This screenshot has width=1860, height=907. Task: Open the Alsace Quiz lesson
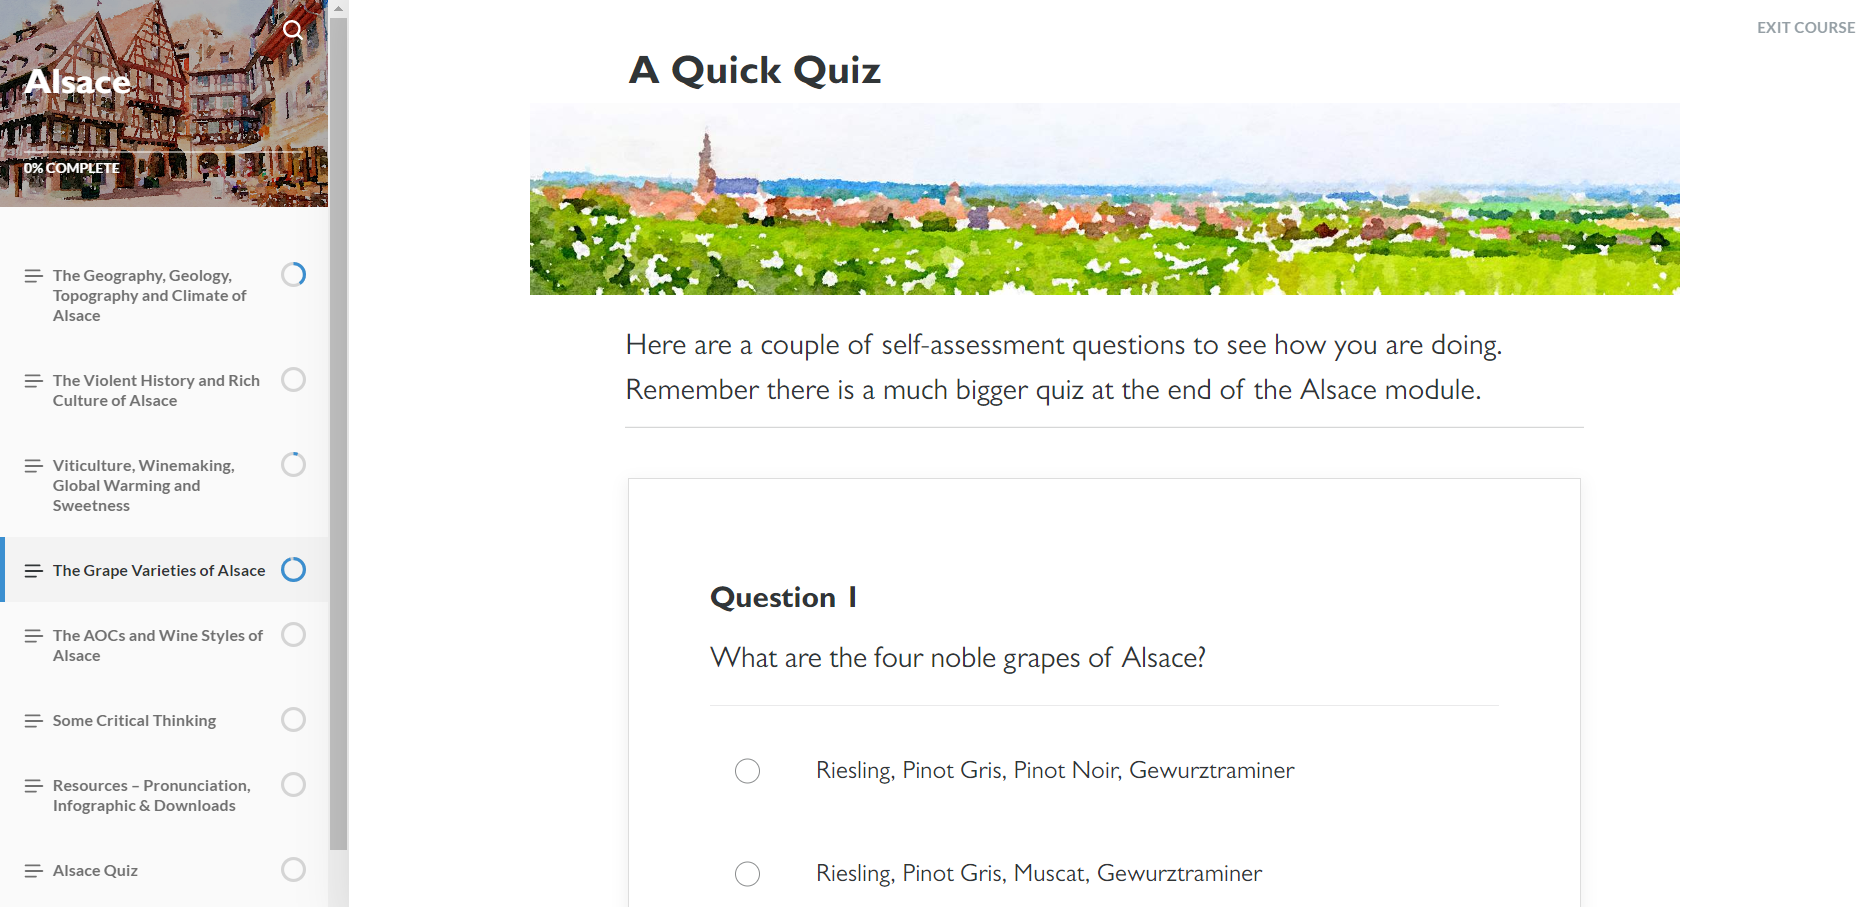pyautogui.click(x=95, y=870)
